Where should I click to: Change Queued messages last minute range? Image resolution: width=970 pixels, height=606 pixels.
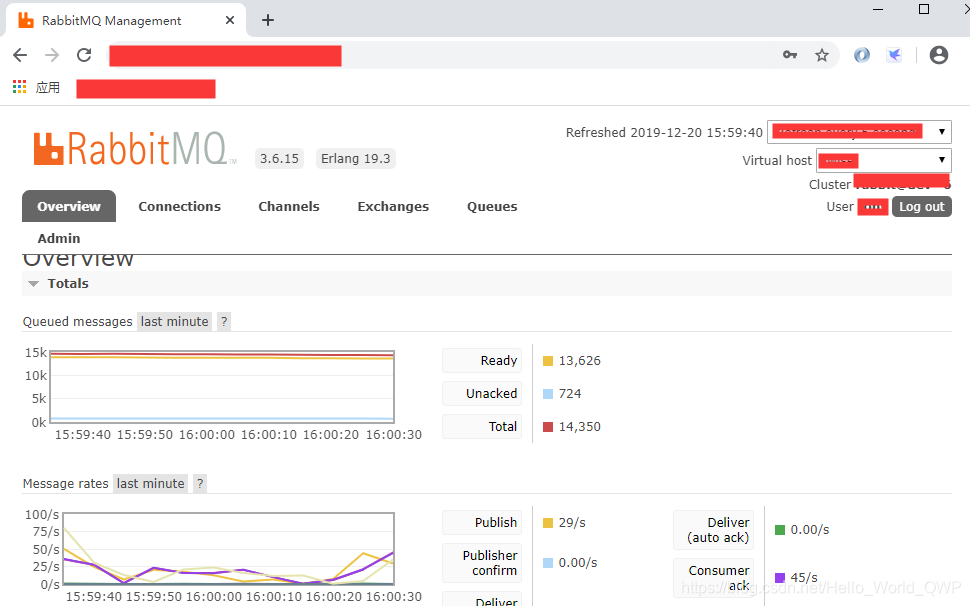(x=174, y=322)
